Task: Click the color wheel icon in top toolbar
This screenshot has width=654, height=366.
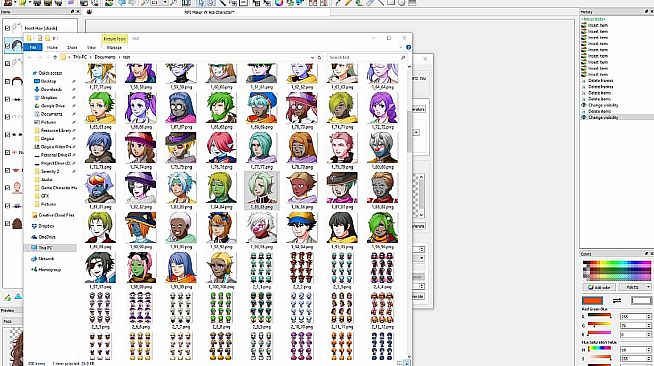Action: pos(279,3)
